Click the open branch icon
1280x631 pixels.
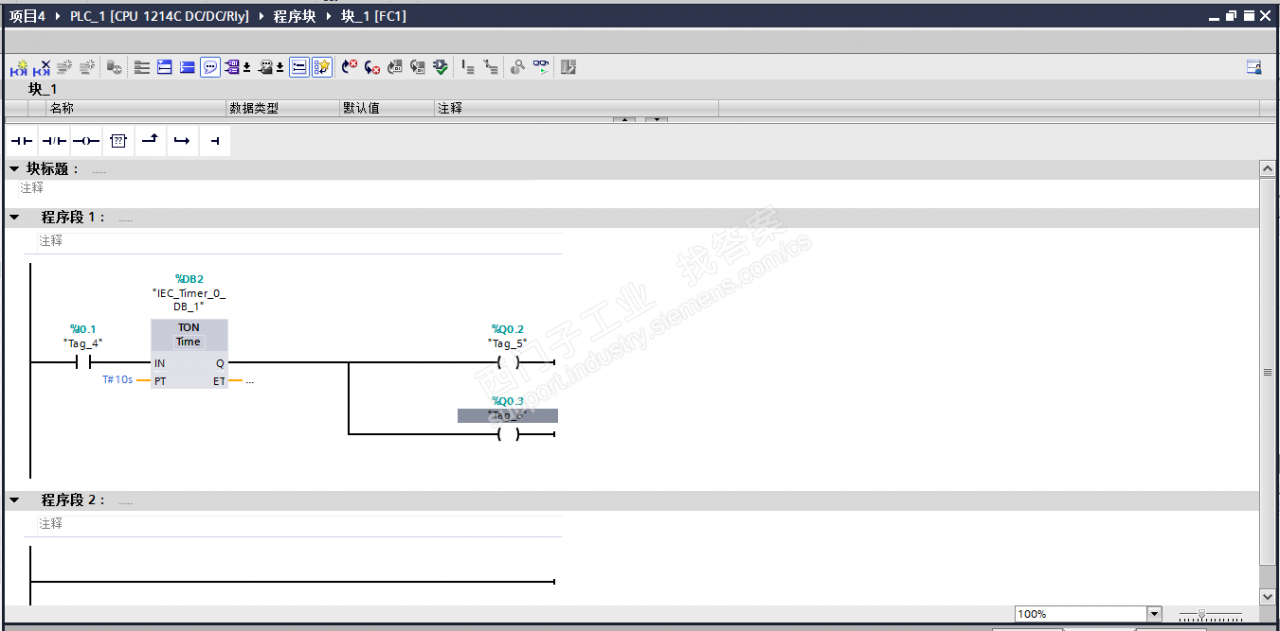tap(149, 142)
